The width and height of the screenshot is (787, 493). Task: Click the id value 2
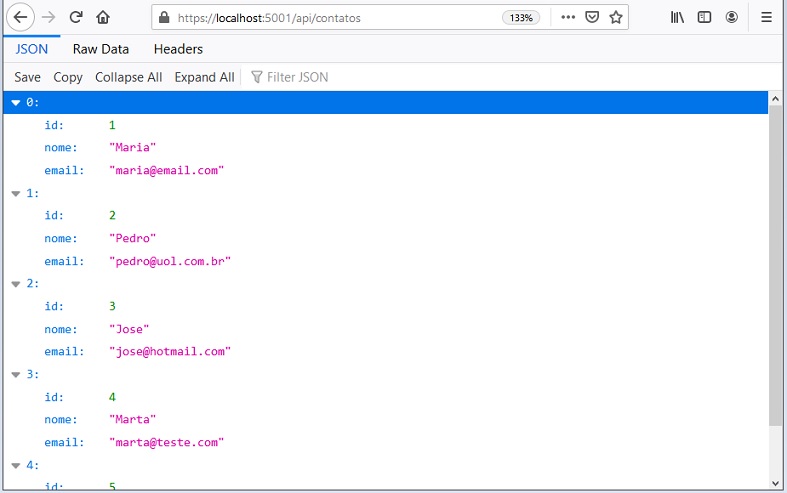112,215
